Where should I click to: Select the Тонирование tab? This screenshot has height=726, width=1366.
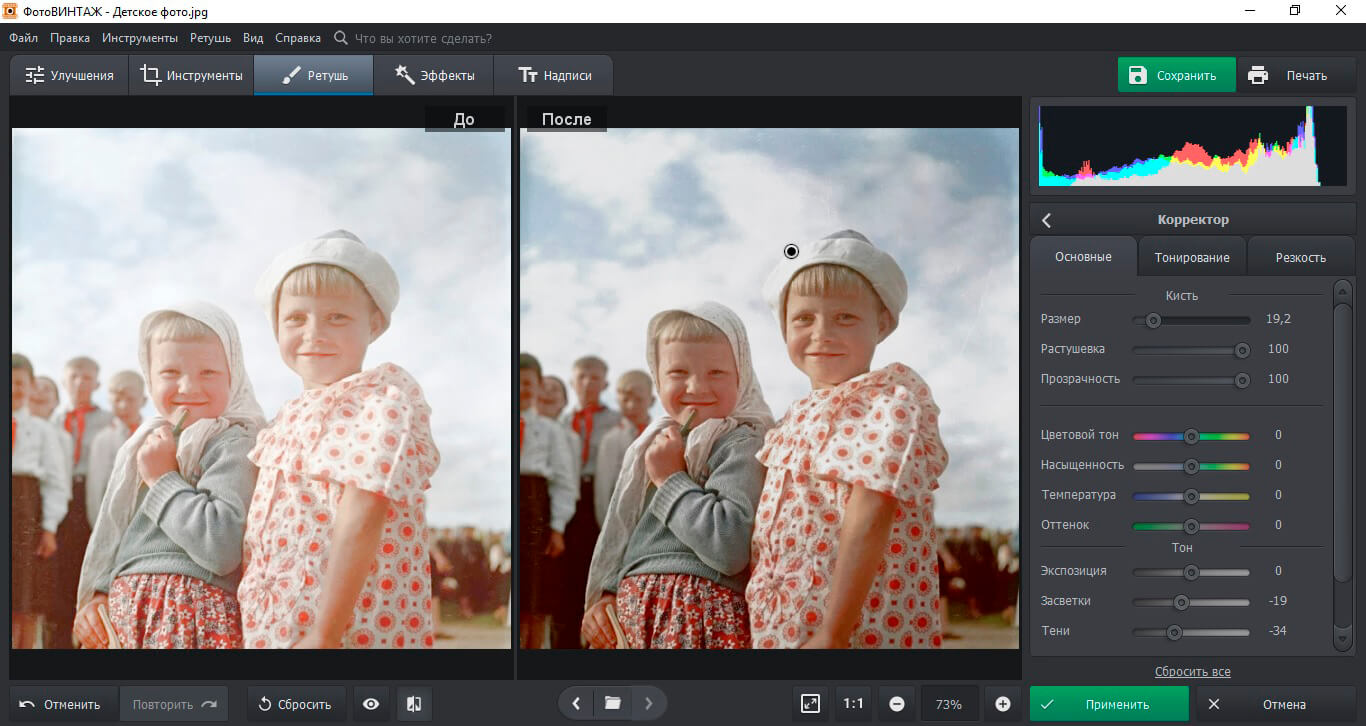point(1192,257)
